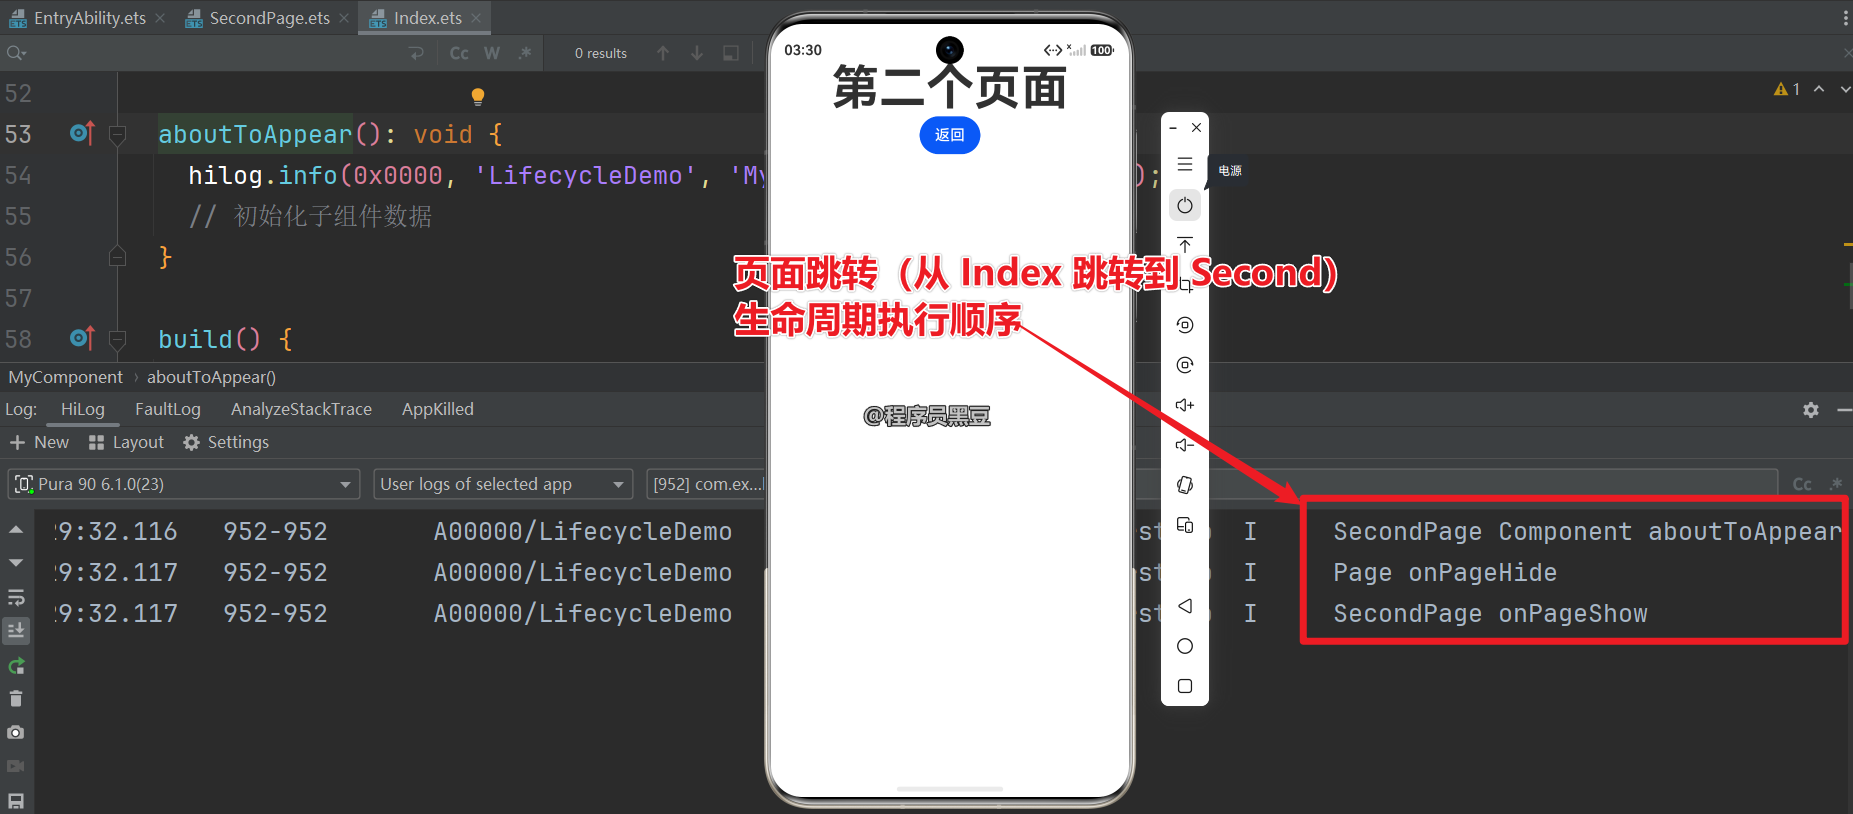Close the SecondPage.ets tab
The image size is (1853, 814).
click(x=344, y=18)
